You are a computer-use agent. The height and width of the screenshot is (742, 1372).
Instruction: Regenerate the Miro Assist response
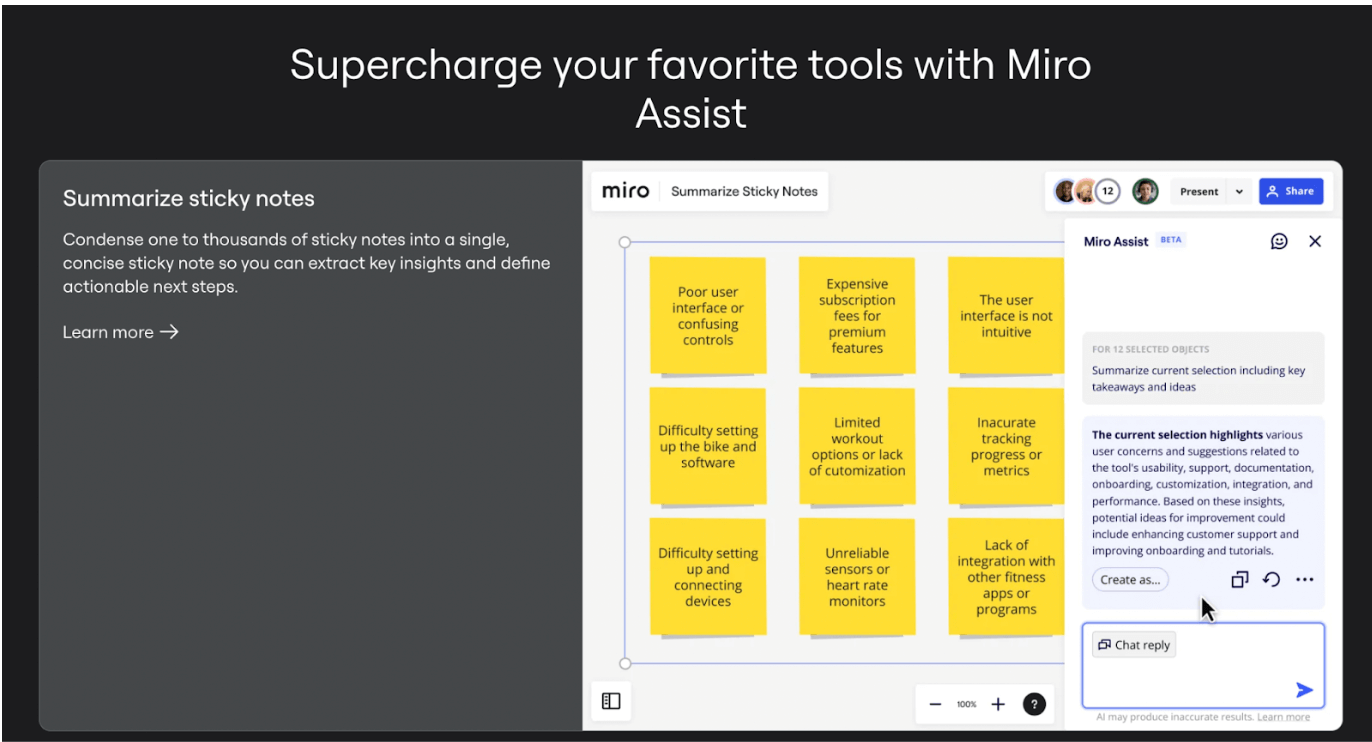pyautogui.click(x=1271, y=579)
